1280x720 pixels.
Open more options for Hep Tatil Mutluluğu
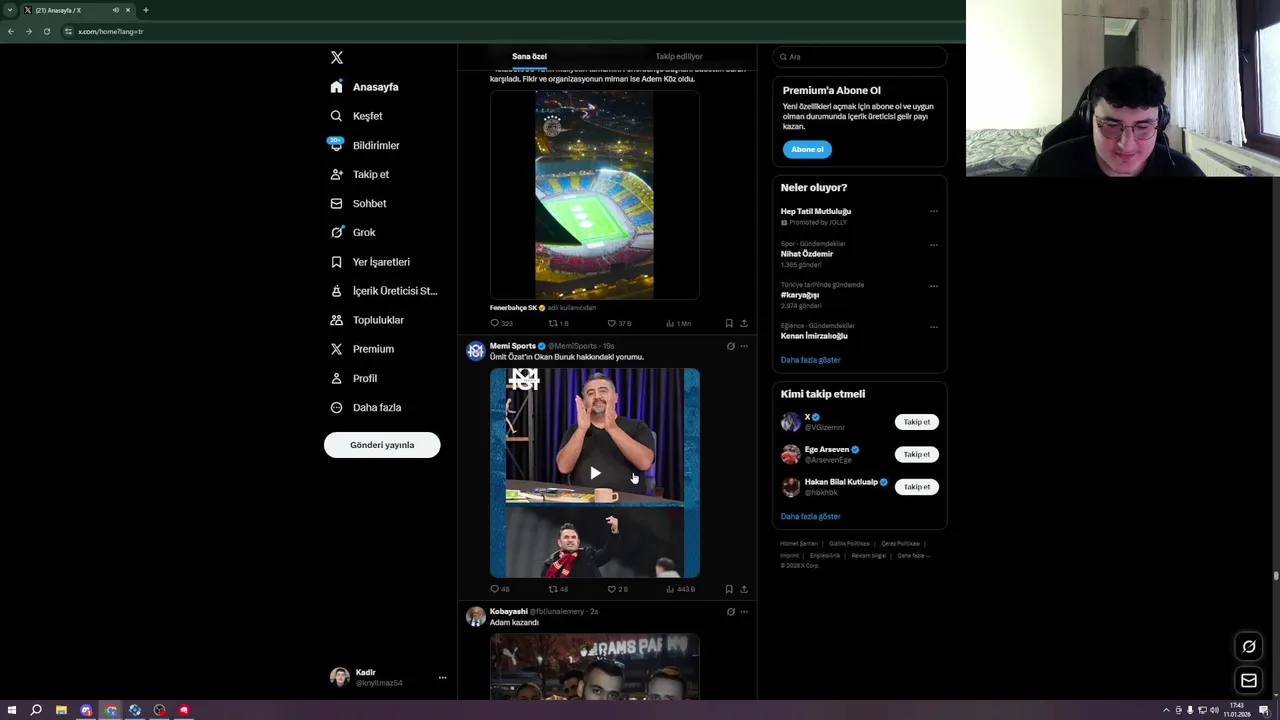coord(934,211)
